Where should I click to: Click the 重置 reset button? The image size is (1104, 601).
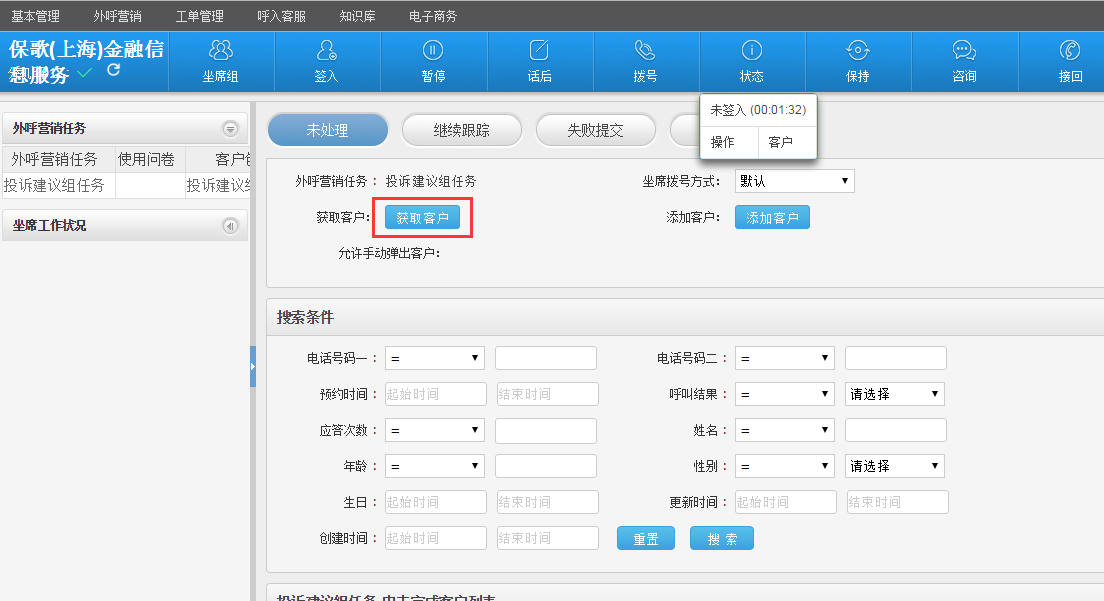[645, 539]
